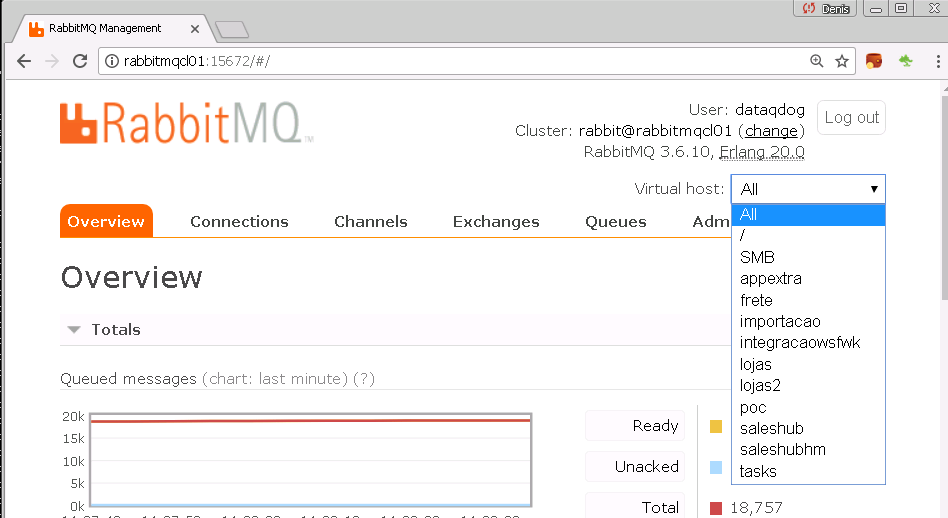
Task: Open the Connections tab
Action: (x=239, y=222)
